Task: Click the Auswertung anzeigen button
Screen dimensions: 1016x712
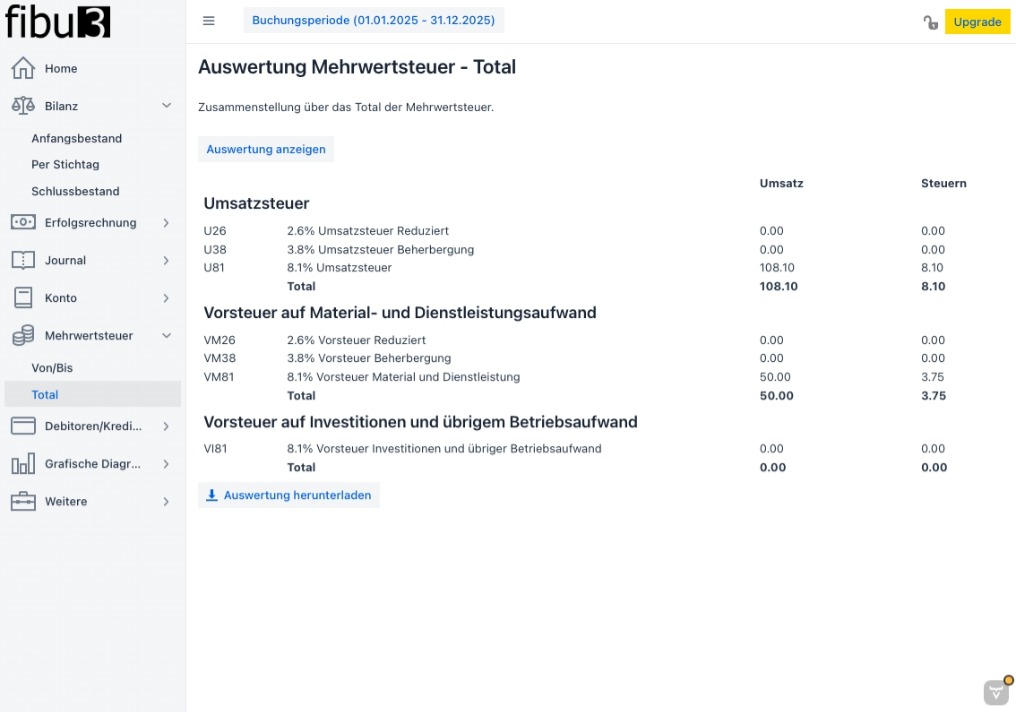Action: [x=265, y=148]
